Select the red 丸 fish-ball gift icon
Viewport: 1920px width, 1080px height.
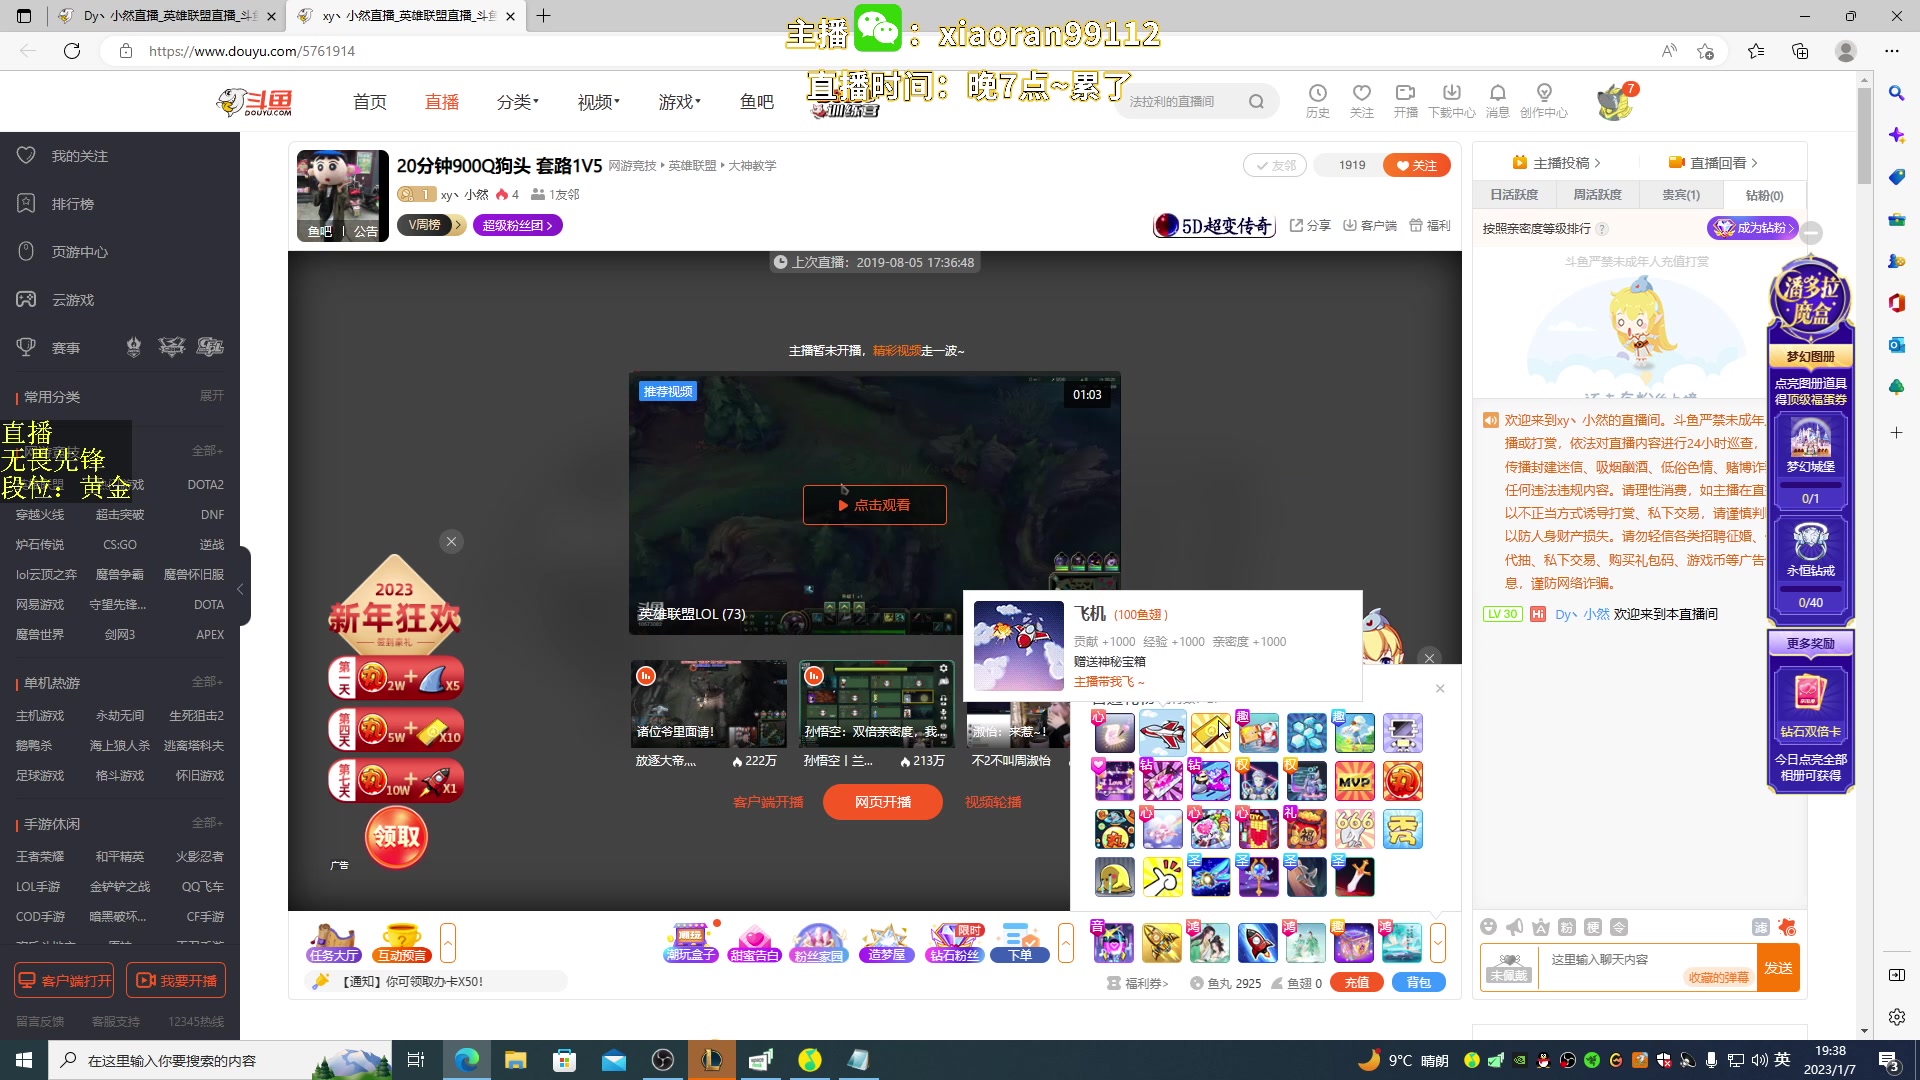click(1402, 781)
